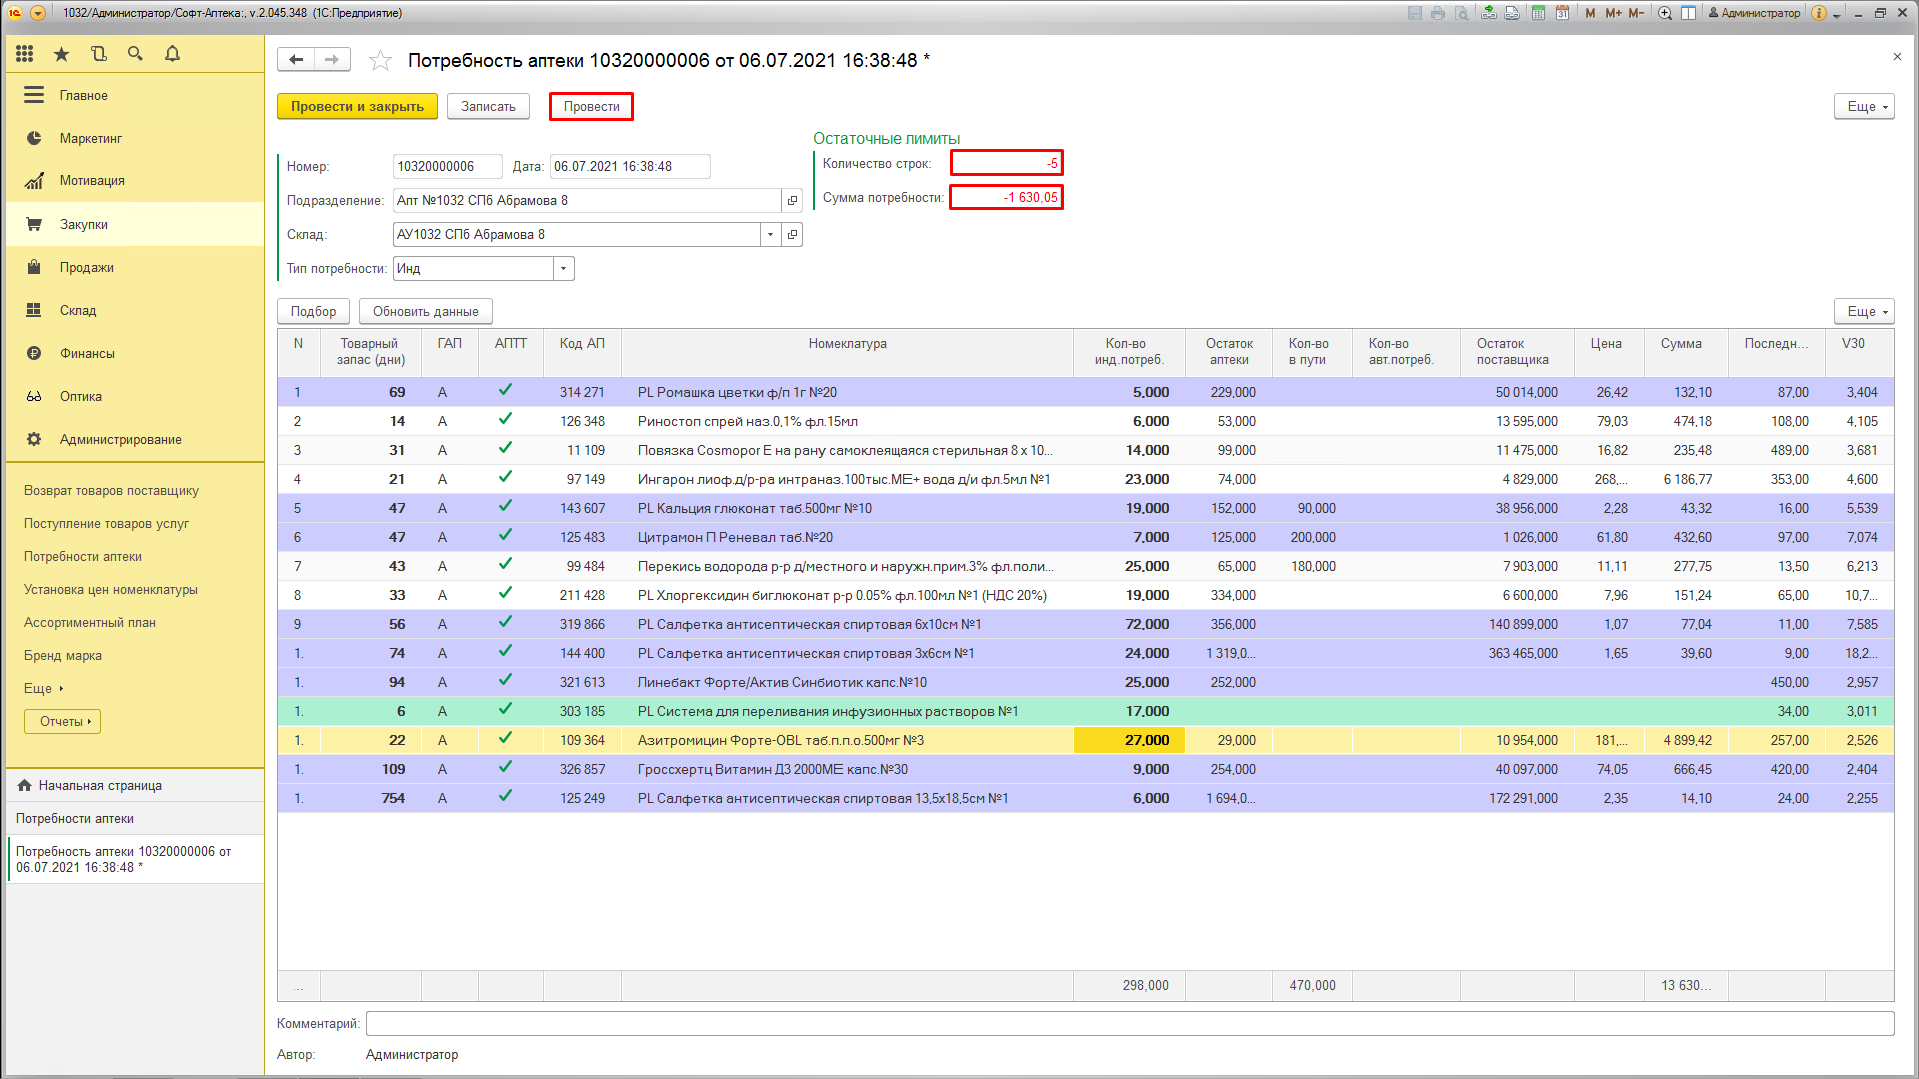Screen dimensions: 1919x1079
Task: Open the Продажи section in sidebar
Action: 86,267
